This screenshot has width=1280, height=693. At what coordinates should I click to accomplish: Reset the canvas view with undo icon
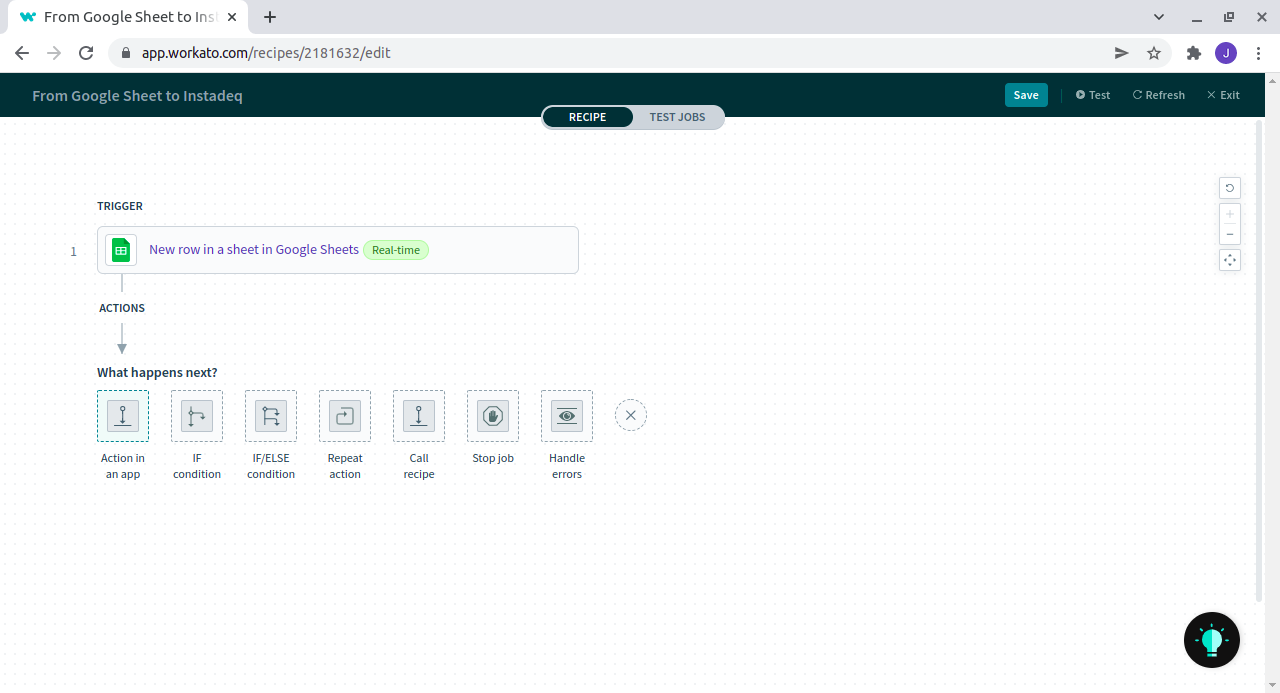[1230, 188]
